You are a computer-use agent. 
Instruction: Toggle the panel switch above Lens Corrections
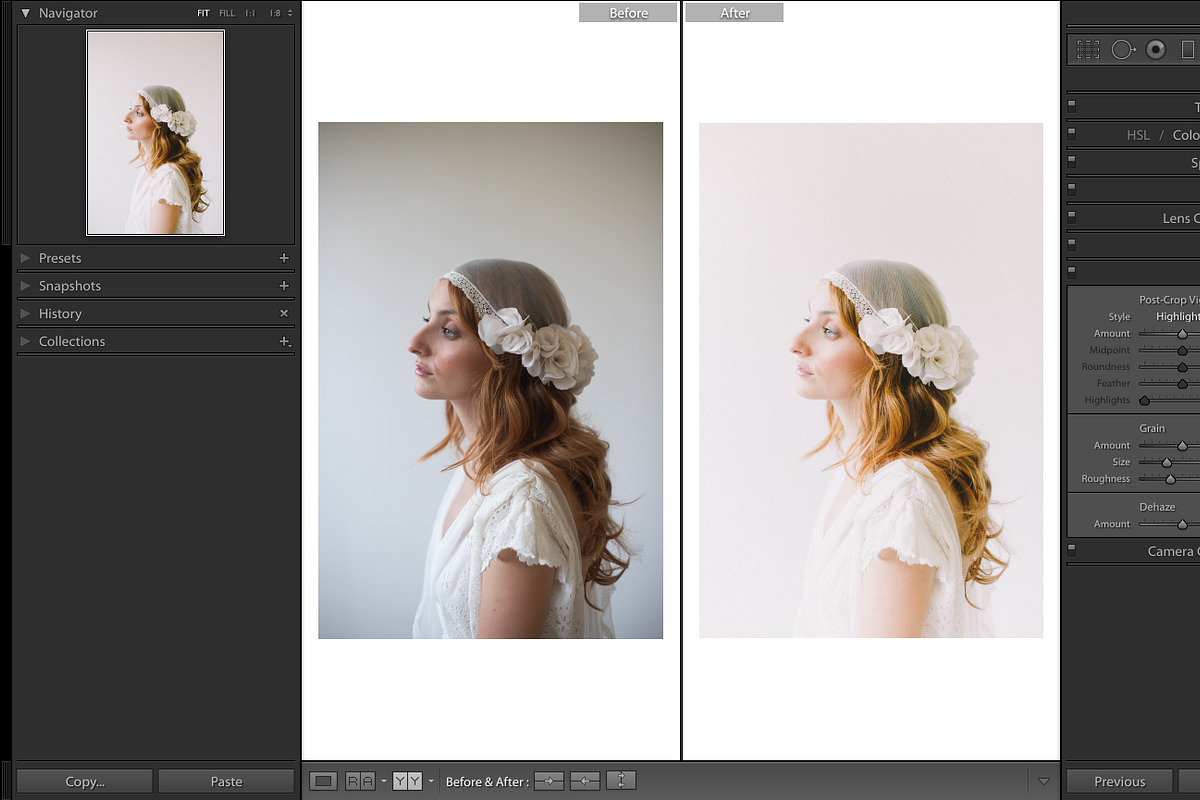click(x=1072, y=187)
